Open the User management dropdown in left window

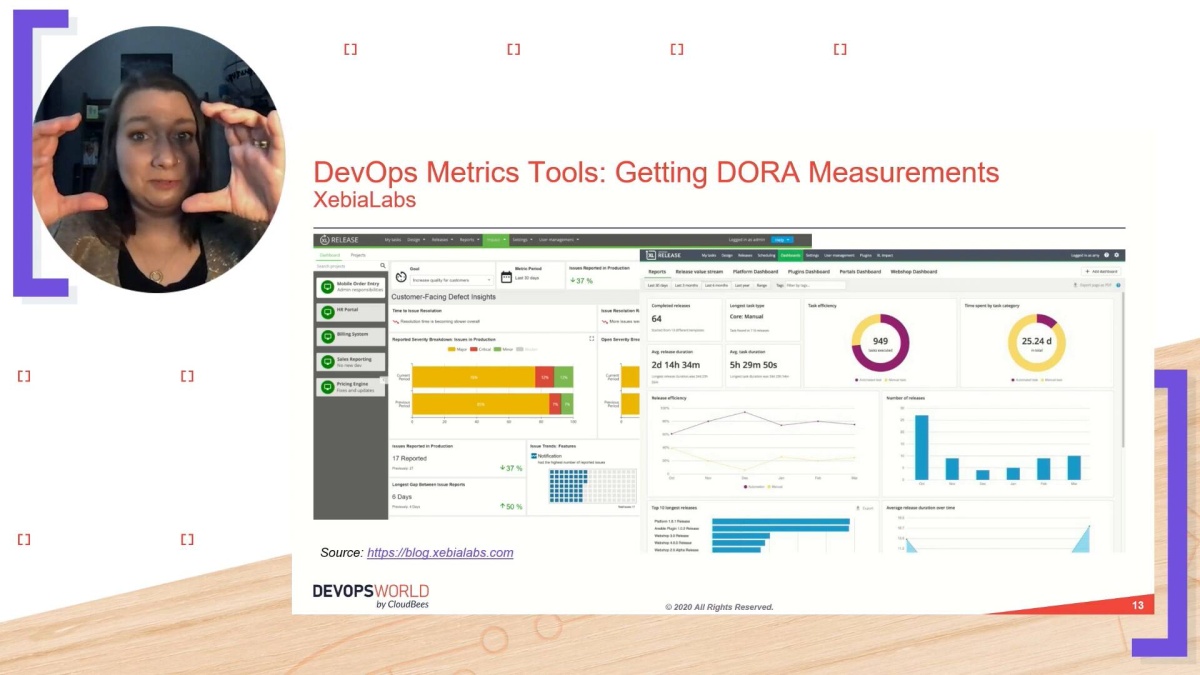point(559,239)
